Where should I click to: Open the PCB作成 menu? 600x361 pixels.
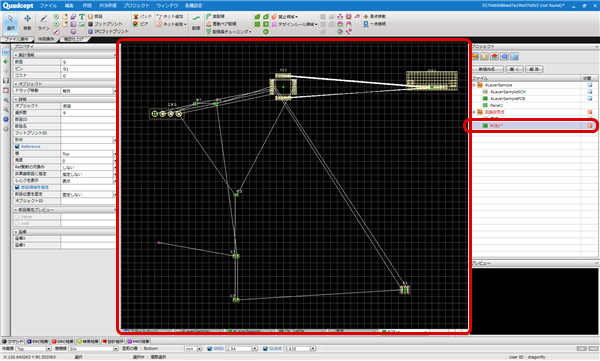[108, 6]
